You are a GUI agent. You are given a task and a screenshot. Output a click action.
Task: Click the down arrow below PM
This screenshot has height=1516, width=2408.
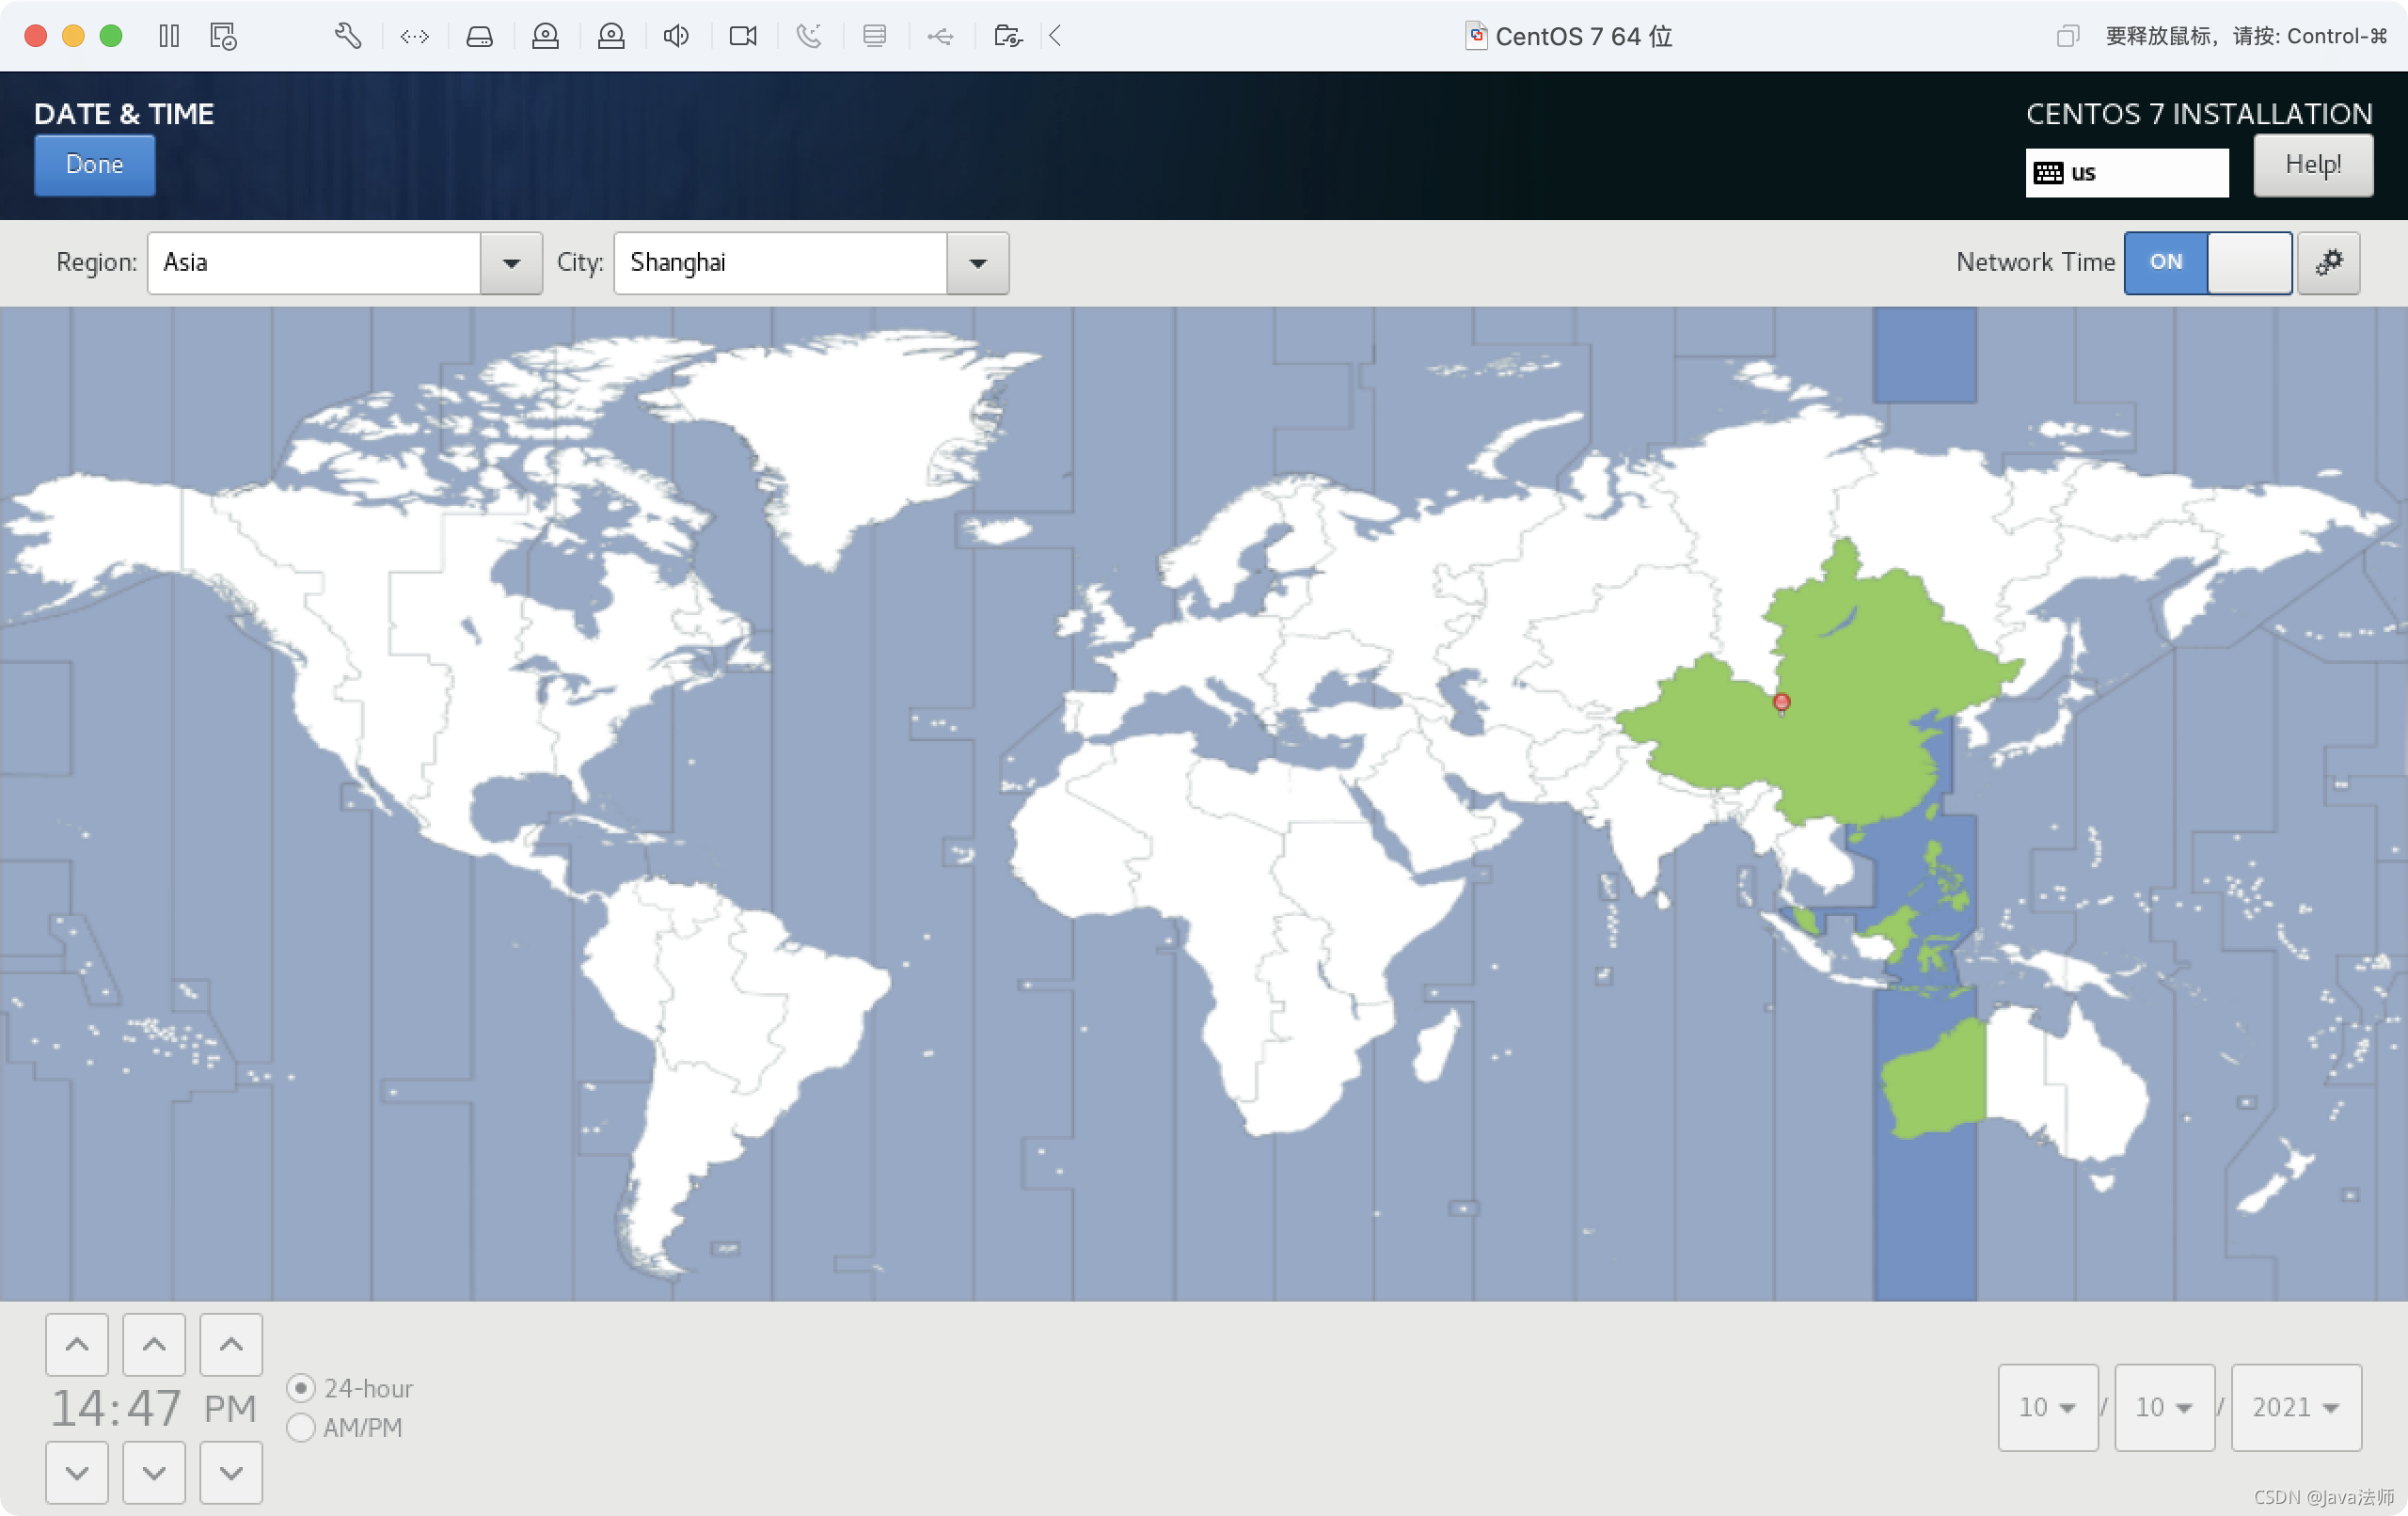231,1472
